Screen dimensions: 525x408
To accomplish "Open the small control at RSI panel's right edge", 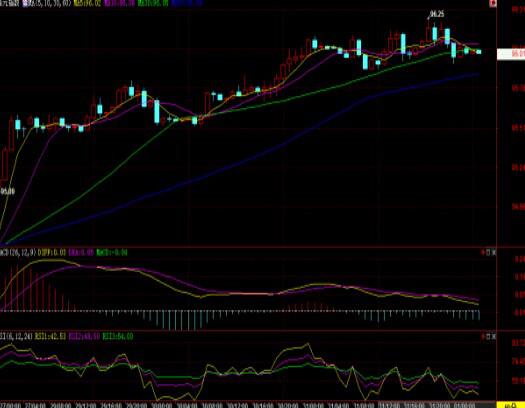I will (x=489, y=336).
